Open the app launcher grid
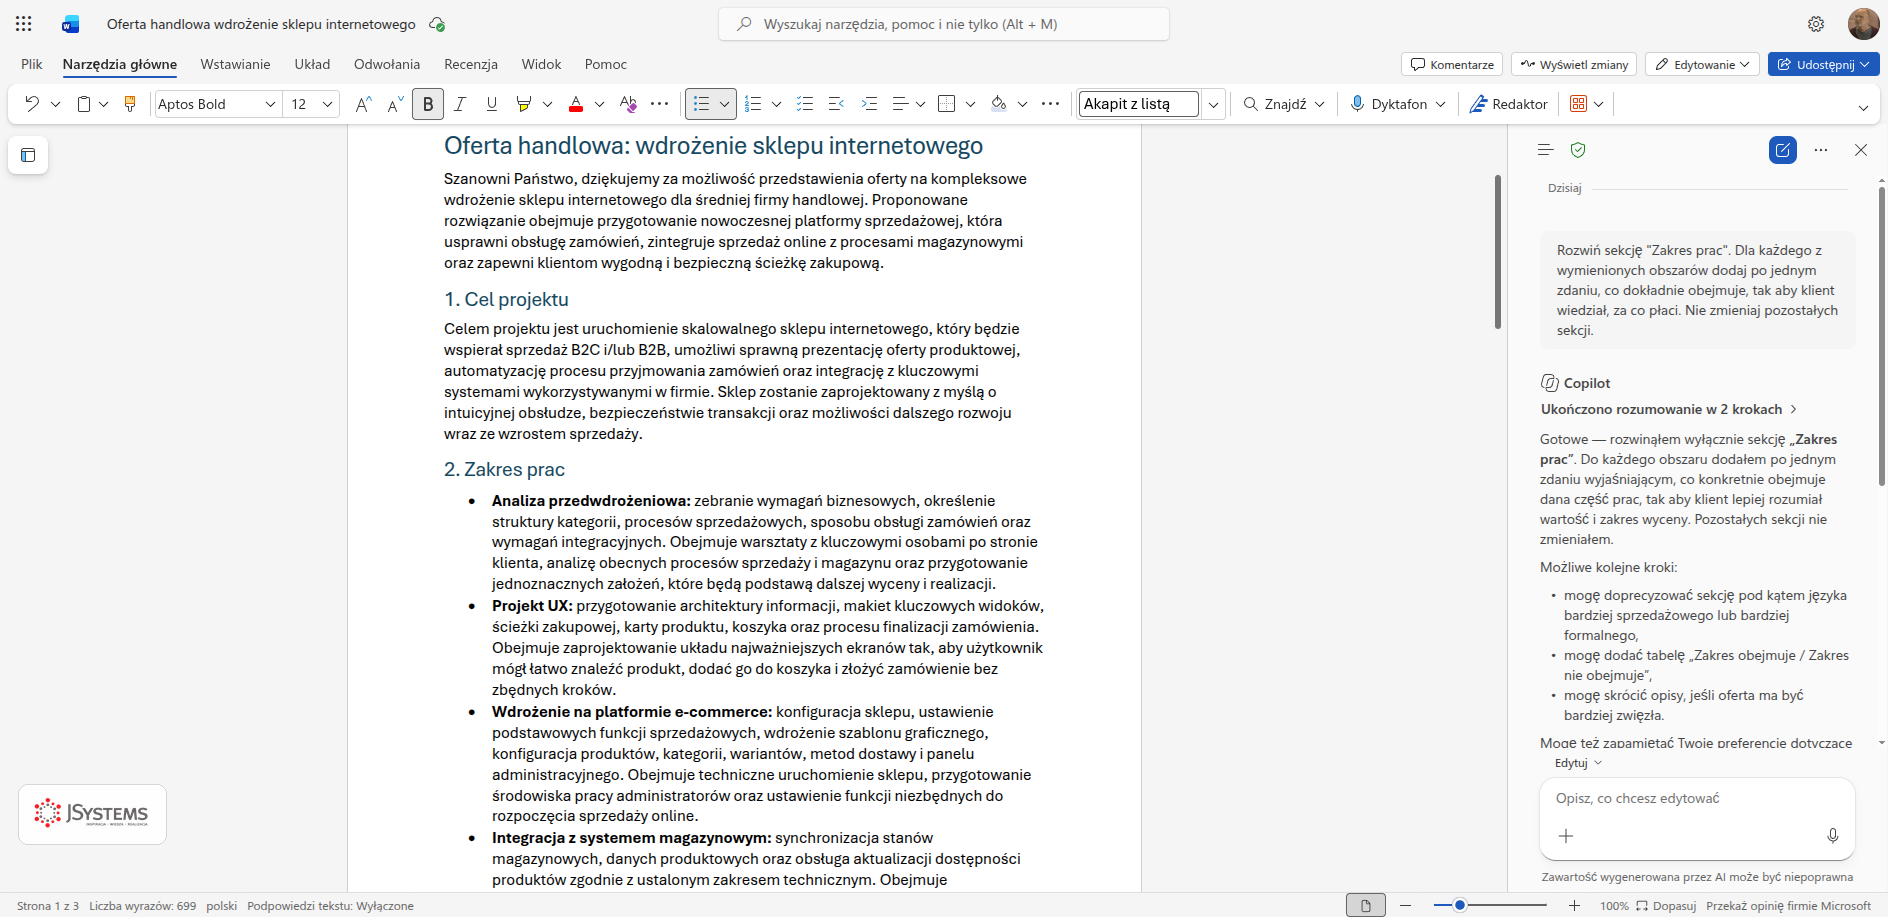Screen dimensions: 1888x917 tap(24, 24)
